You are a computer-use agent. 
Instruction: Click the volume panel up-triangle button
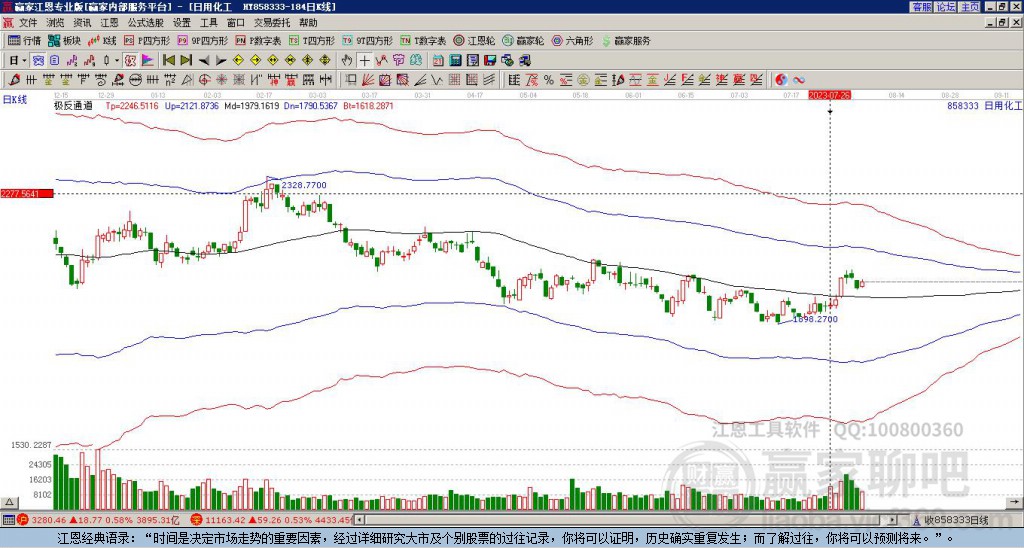pyautogui.click(x=9, y=502)
